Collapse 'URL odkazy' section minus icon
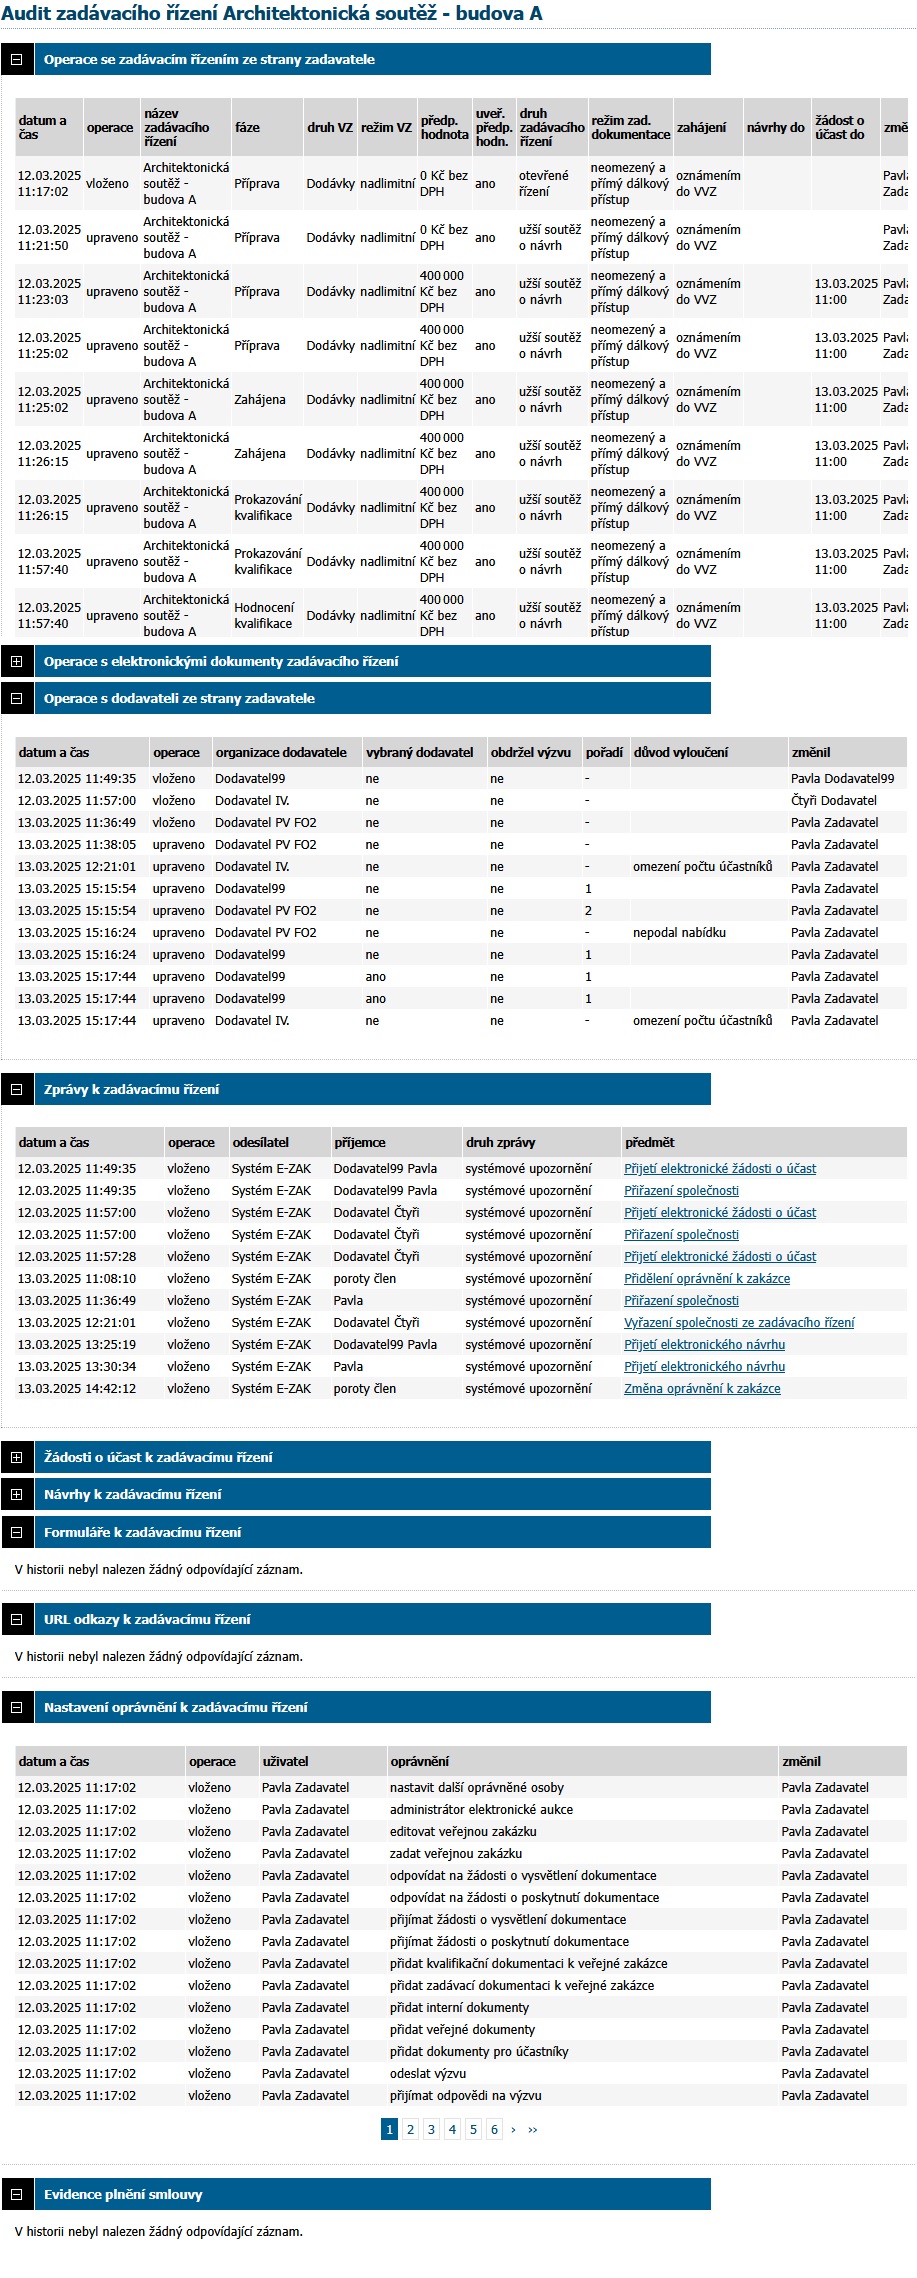This screenshot has width=917, height=2278. coord(16,1620)
